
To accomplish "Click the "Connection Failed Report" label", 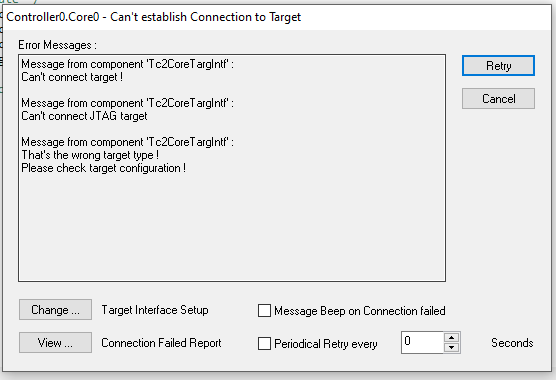I will pos(161,343).
